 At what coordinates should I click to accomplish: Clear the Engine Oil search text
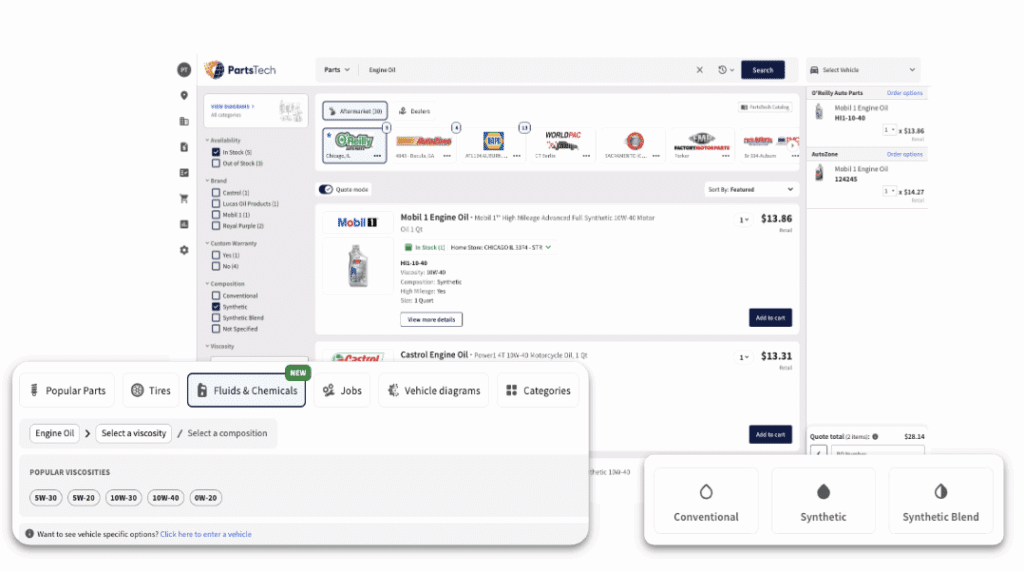coord(699,70)
